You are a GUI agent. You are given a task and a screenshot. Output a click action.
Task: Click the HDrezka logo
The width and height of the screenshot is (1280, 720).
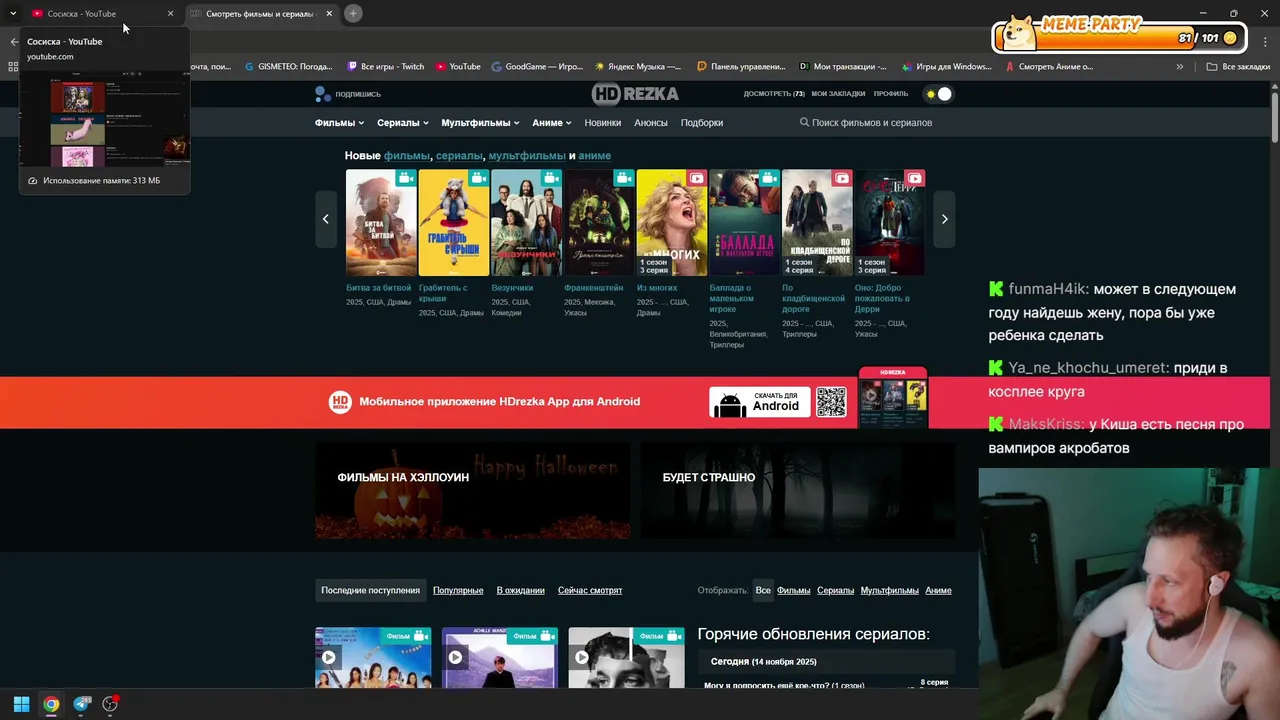point(635,94)
